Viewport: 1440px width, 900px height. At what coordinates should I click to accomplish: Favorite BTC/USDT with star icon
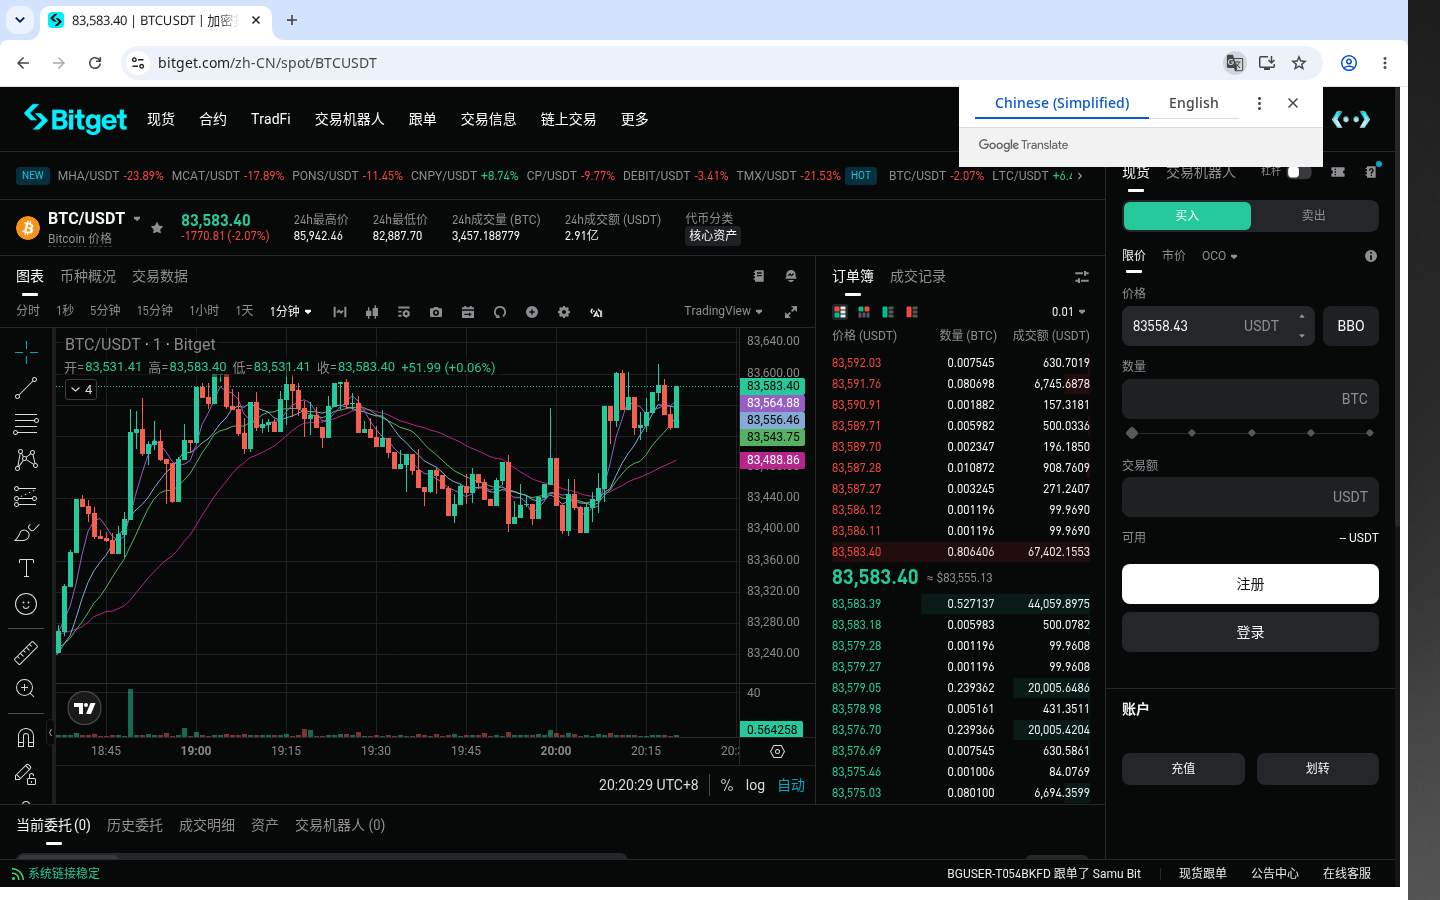tap(157, 228)
